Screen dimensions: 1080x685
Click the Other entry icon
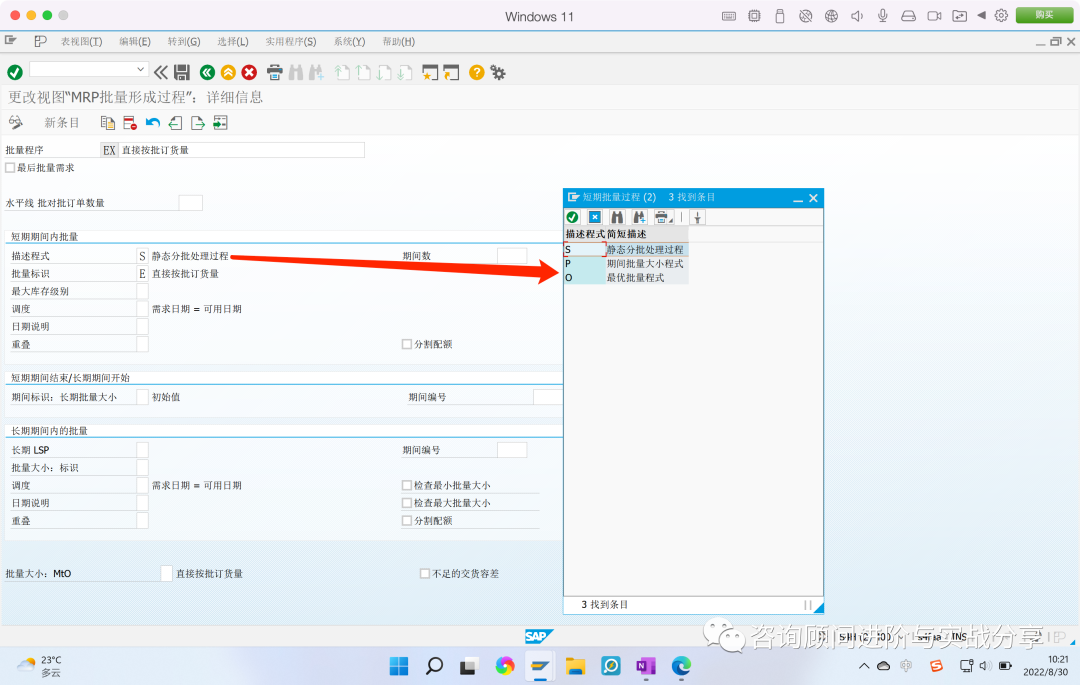coord(220,123)
